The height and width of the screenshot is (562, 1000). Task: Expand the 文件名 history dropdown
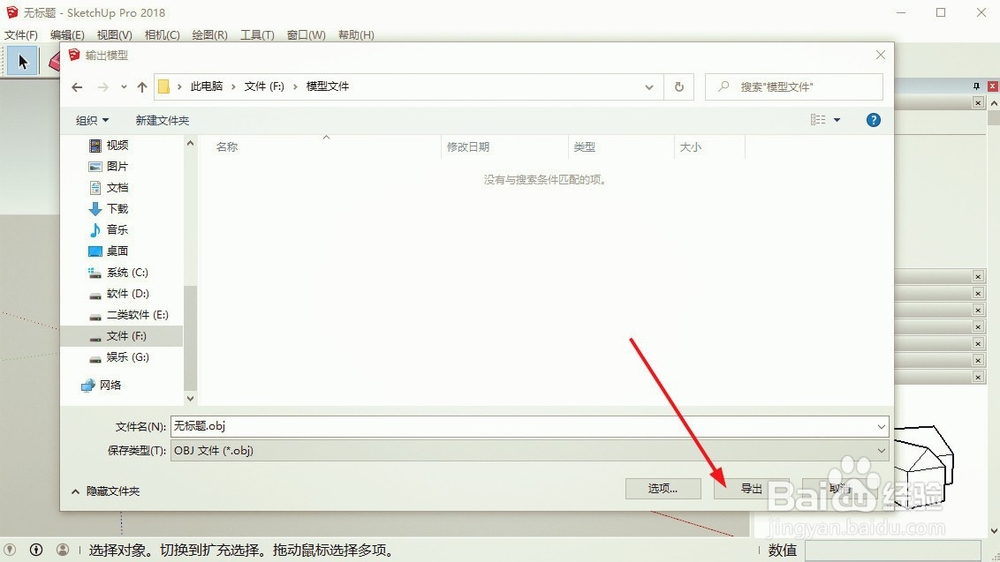pyautogui.click(x=881, y=426)
